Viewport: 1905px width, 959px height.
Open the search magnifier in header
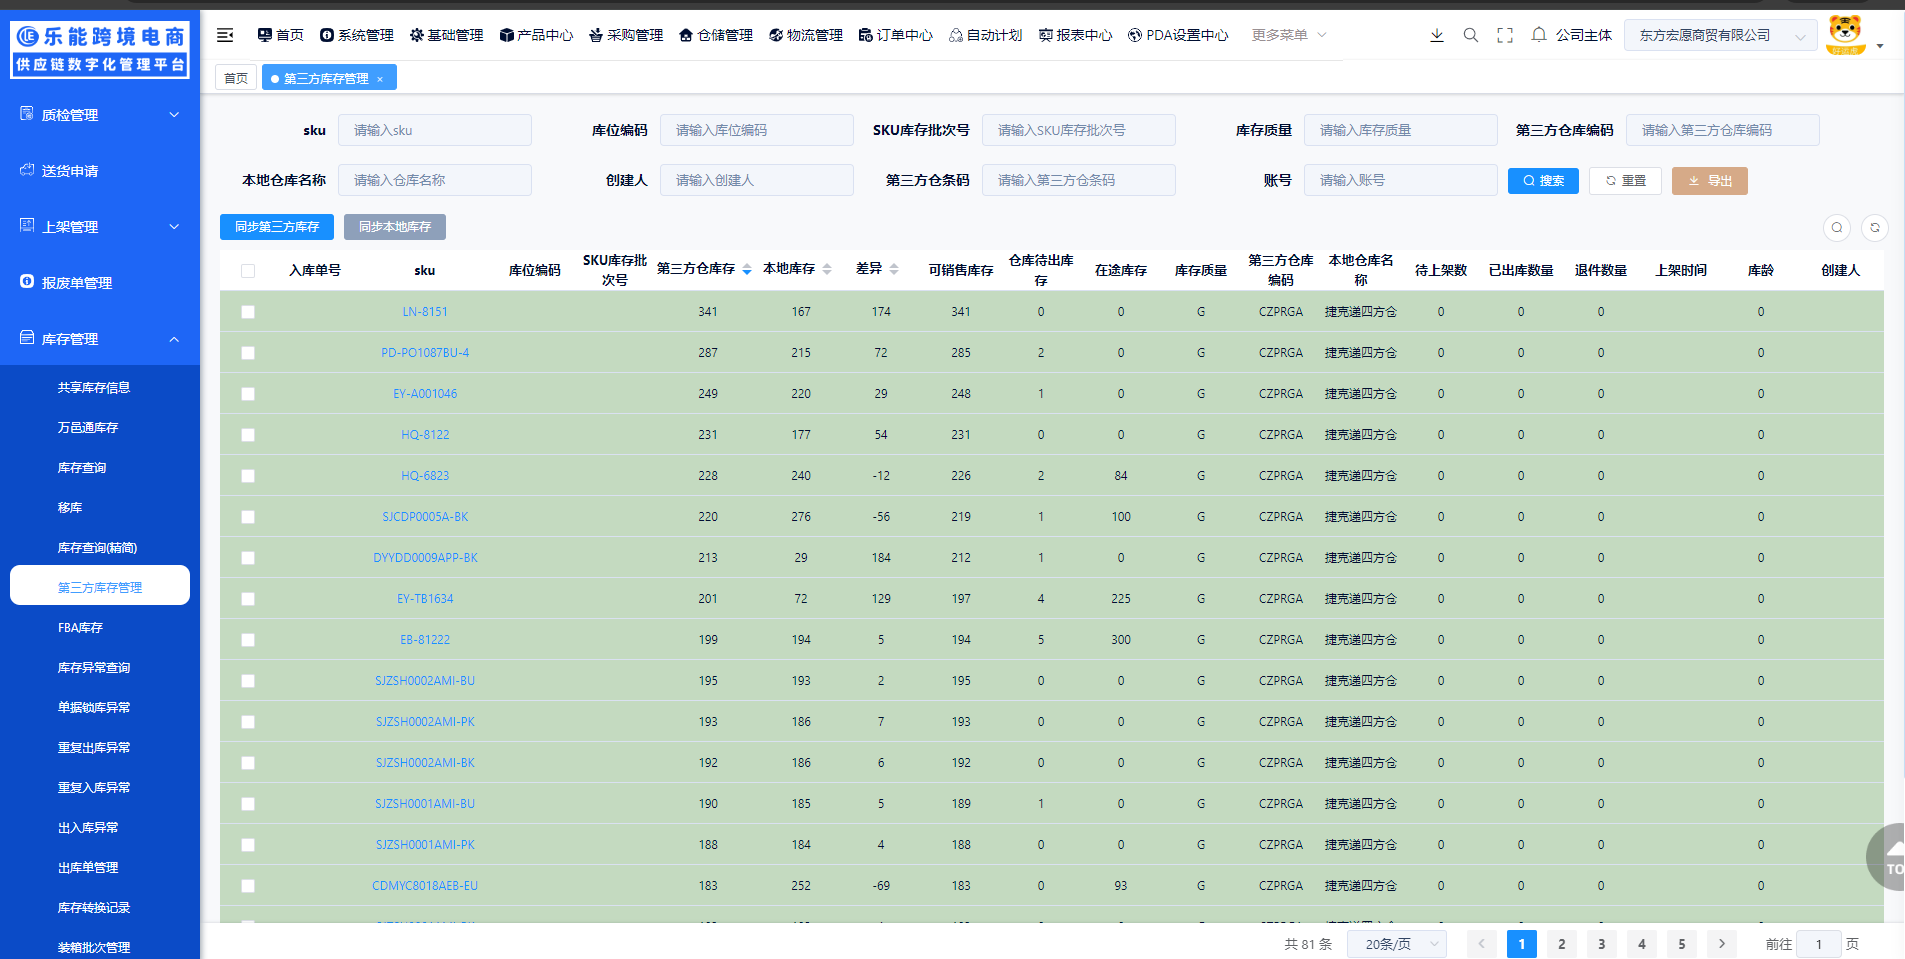(x=1470, y=35)
